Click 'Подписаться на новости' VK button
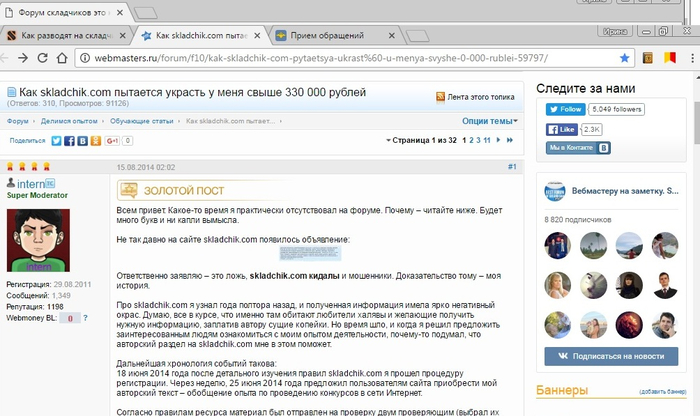 tap(611, 356)
